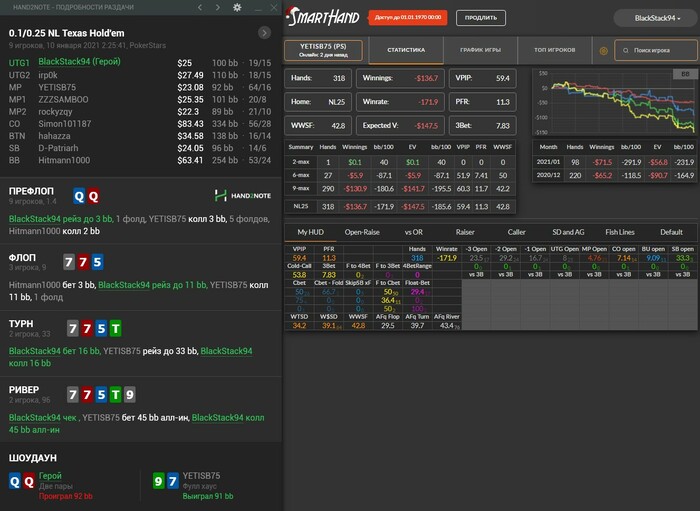
Task: Click the green T card in ТУРН row
Action: tap(116, 329)
